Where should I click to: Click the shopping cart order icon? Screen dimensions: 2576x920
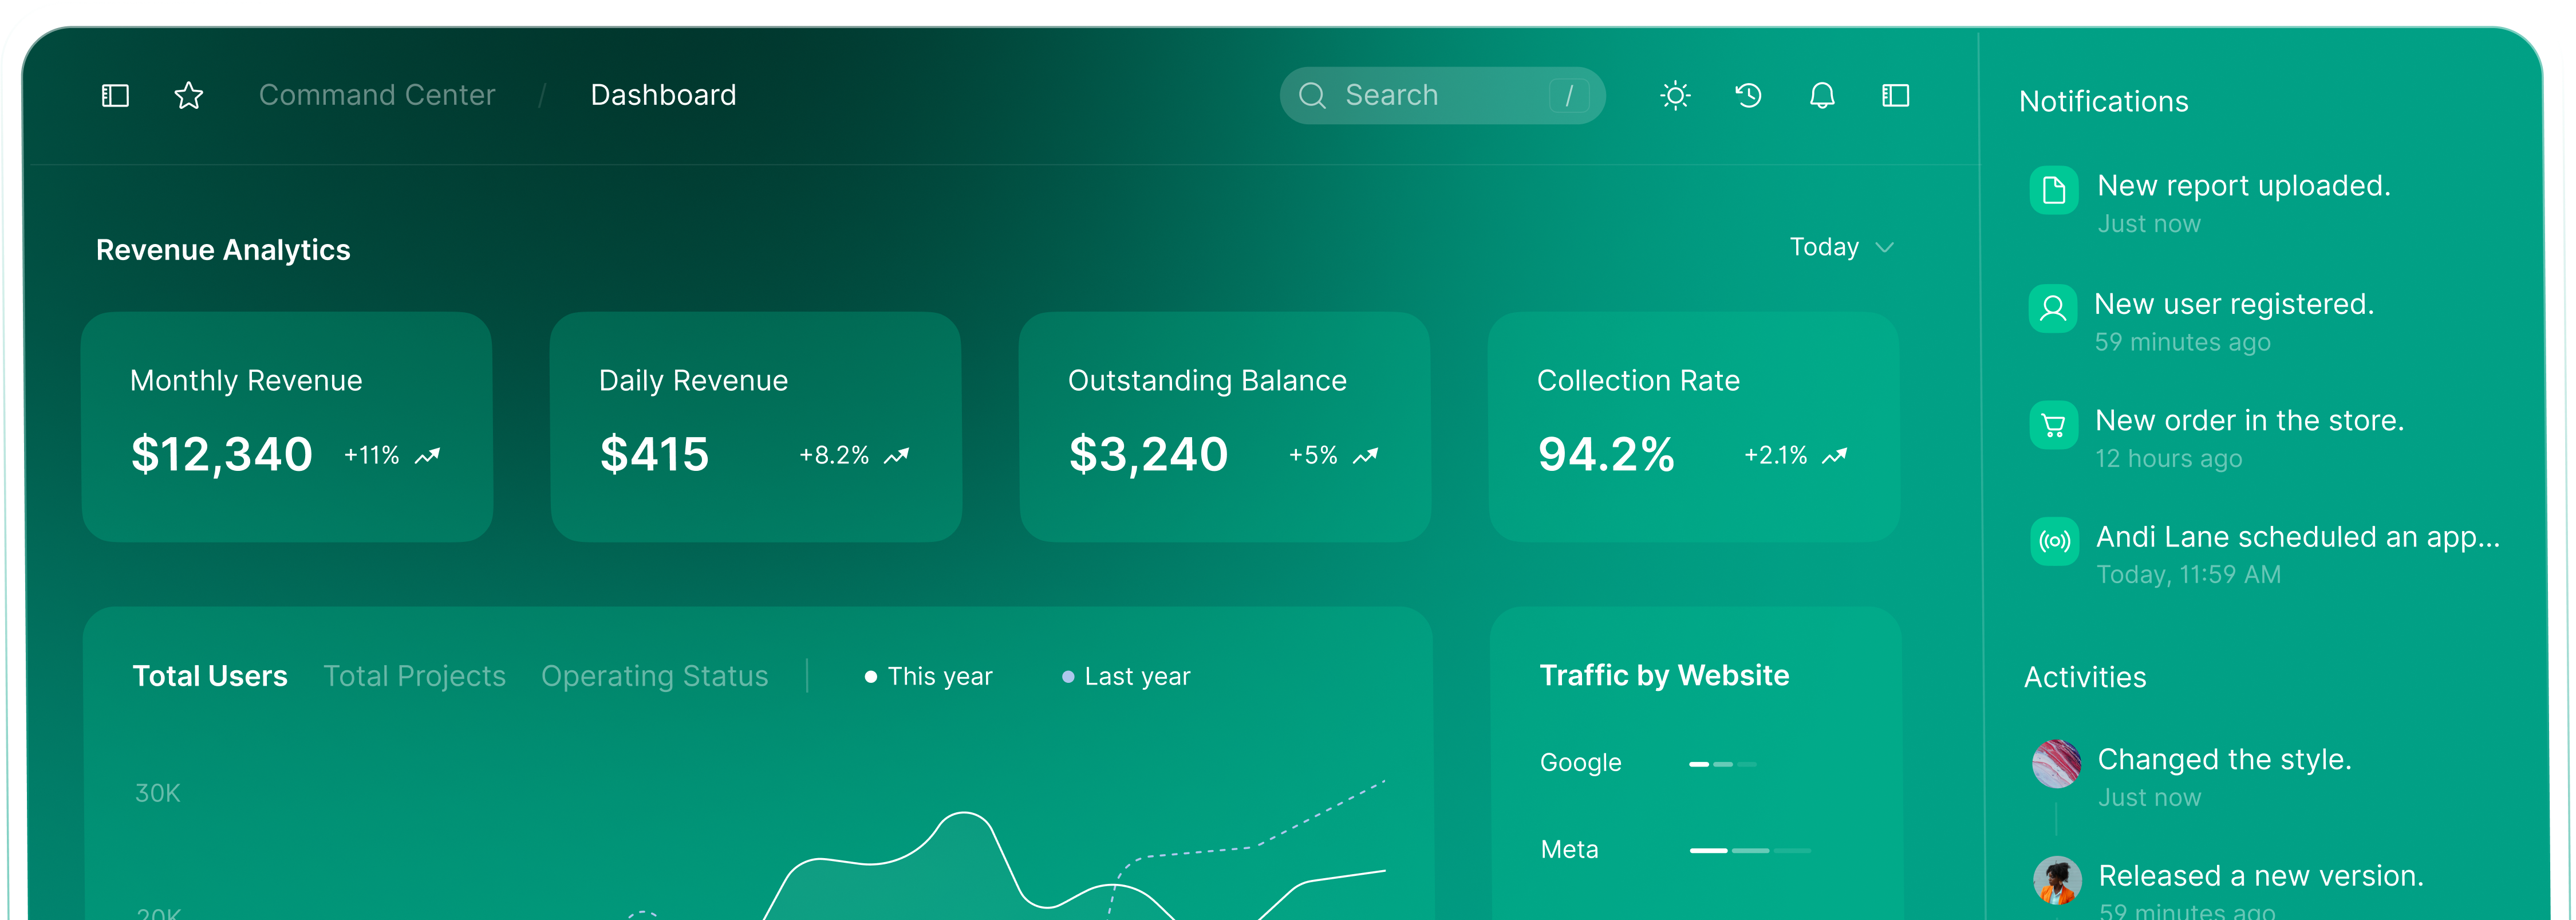click(x=2054, y=425)
